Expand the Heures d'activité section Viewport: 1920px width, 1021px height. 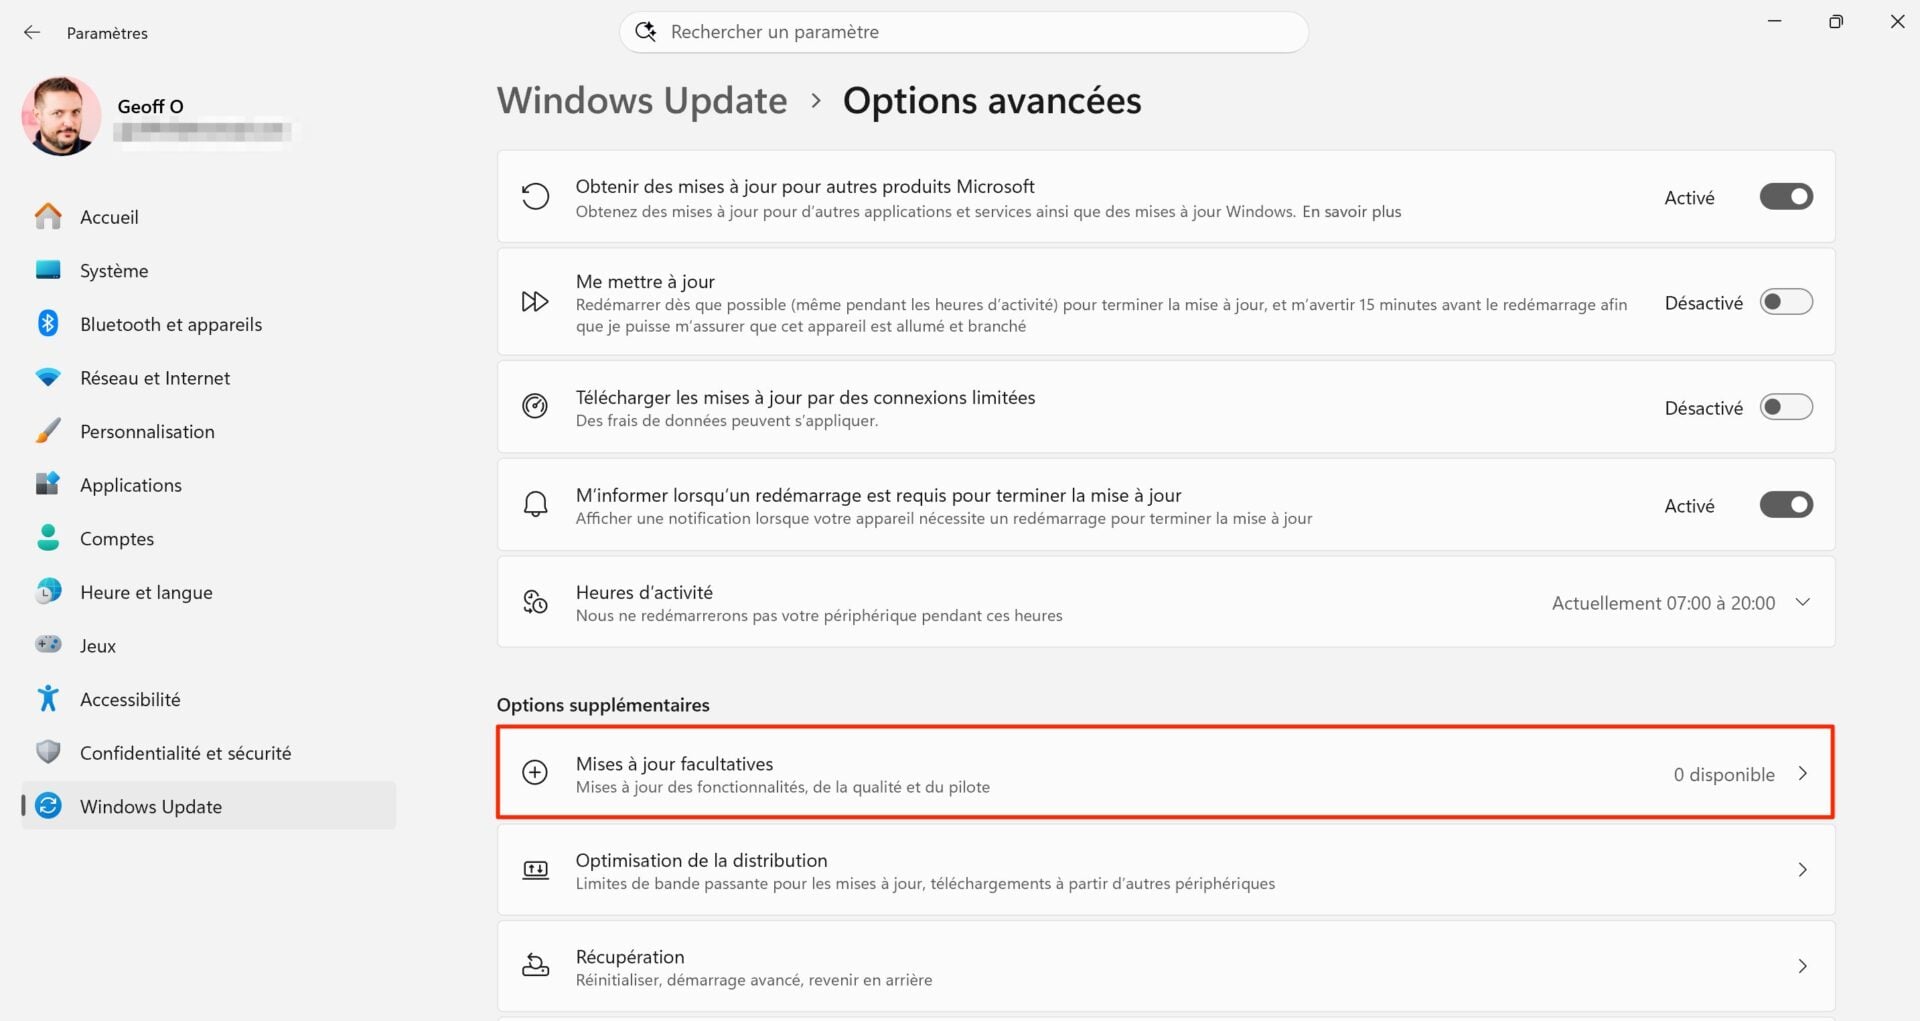(x=1803, y=602)
